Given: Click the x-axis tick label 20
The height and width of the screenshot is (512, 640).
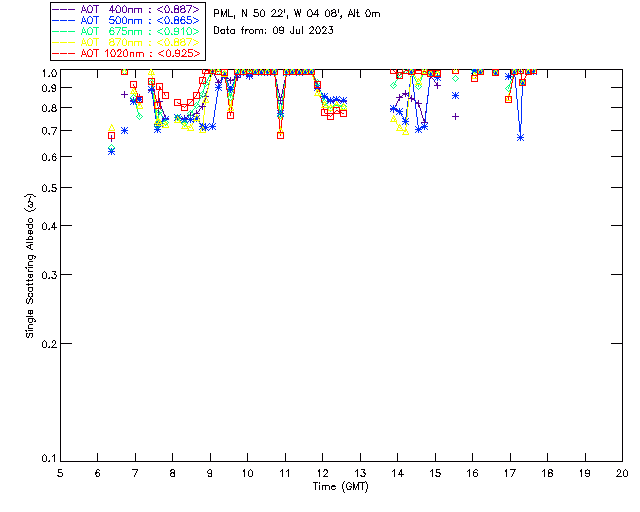Looking at the screenshot, I should [x=622, y=473].
